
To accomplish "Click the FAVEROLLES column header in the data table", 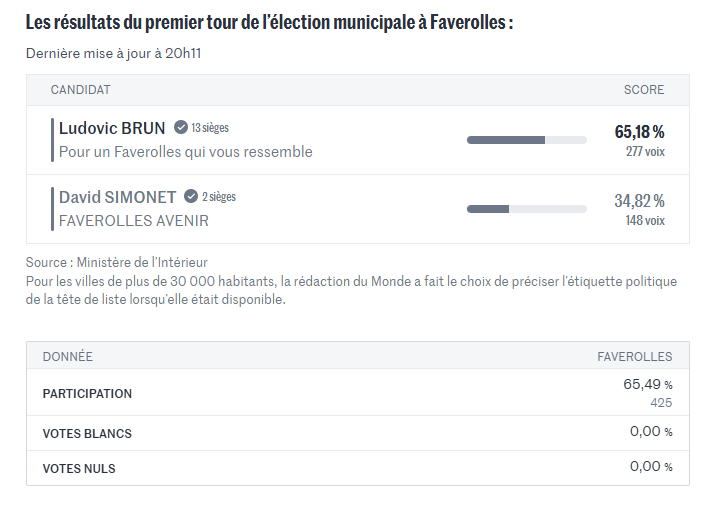I will (x=635, y=356).
